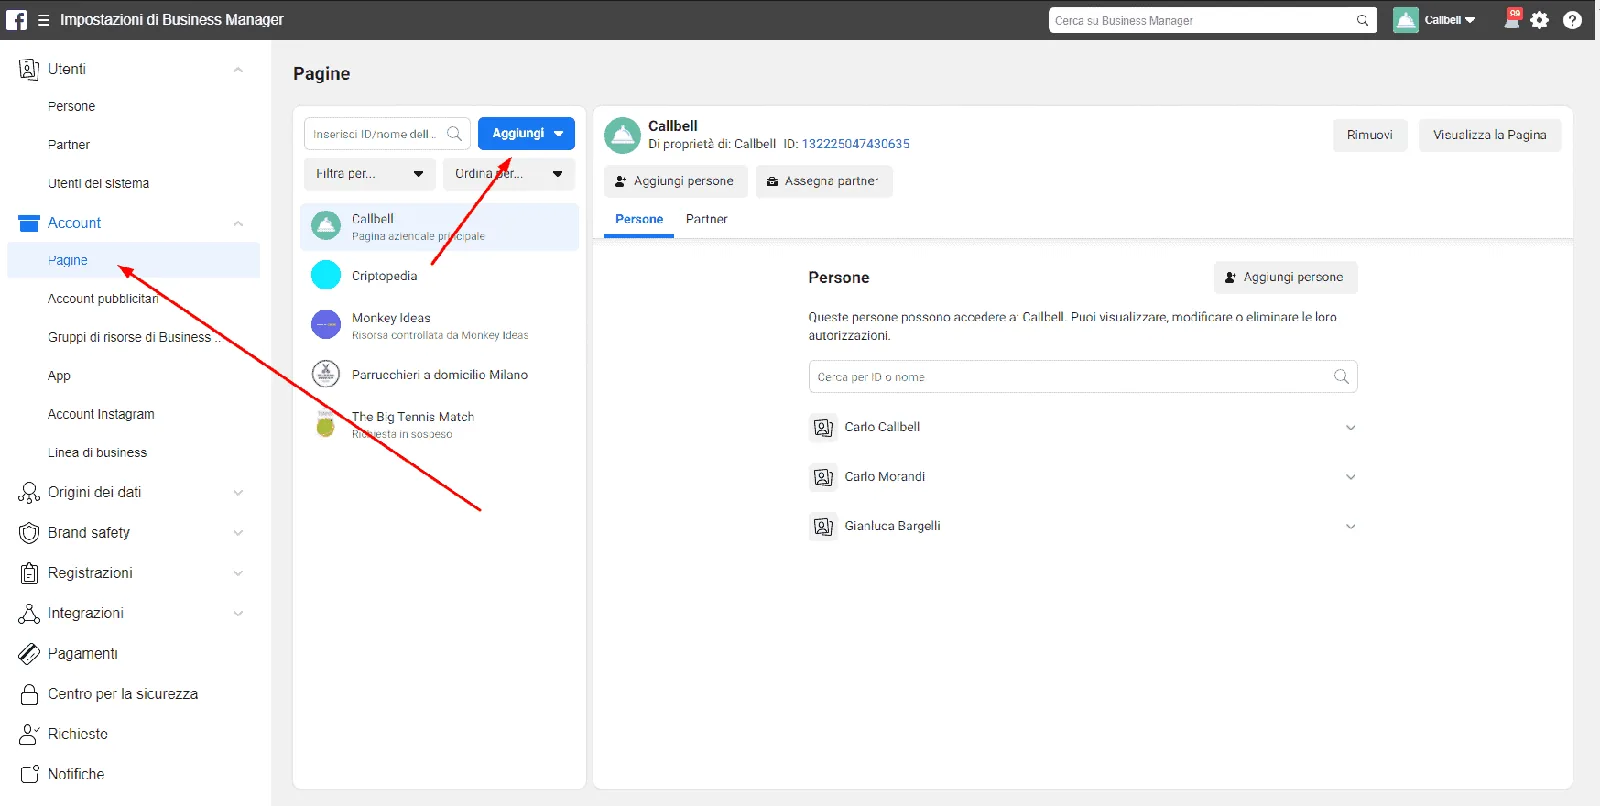Viewport: 1600px width, 806px height.
Task: Open the Filtra per dropdown
Action: (x=370, y=174)
